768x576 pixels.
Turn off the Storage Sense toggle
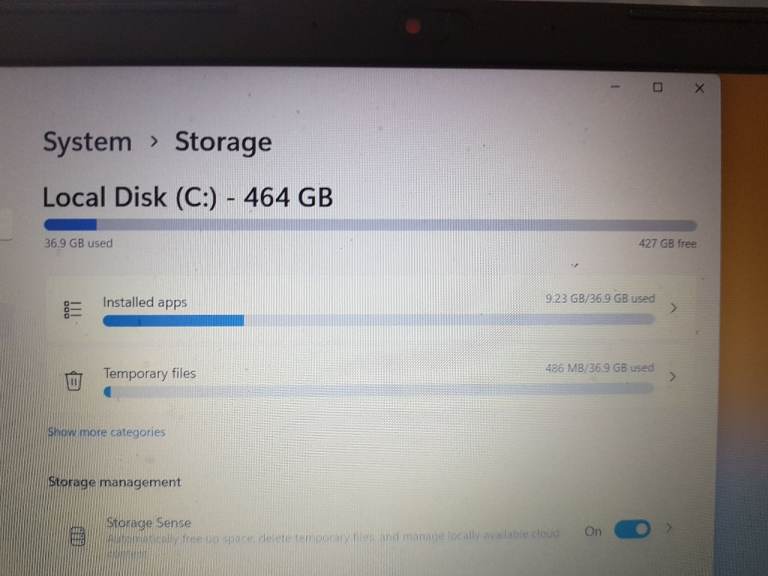click(632, 529)
